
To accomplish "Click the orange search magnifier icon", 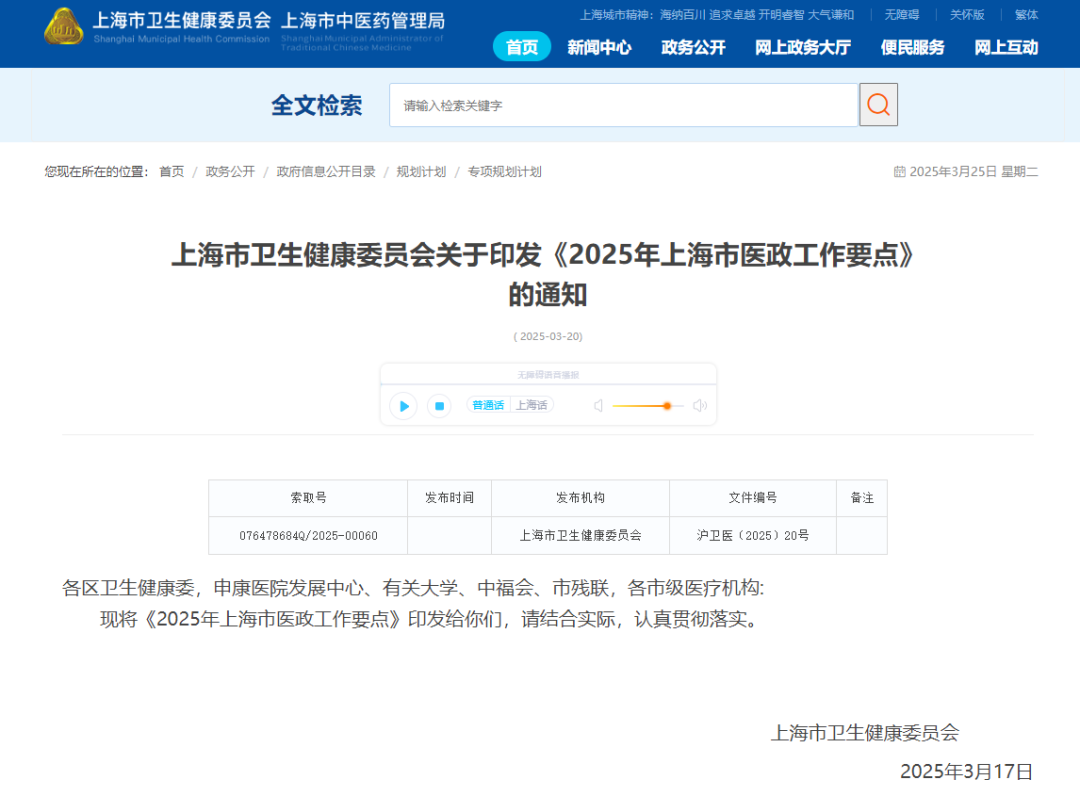I will click(878, 105).
